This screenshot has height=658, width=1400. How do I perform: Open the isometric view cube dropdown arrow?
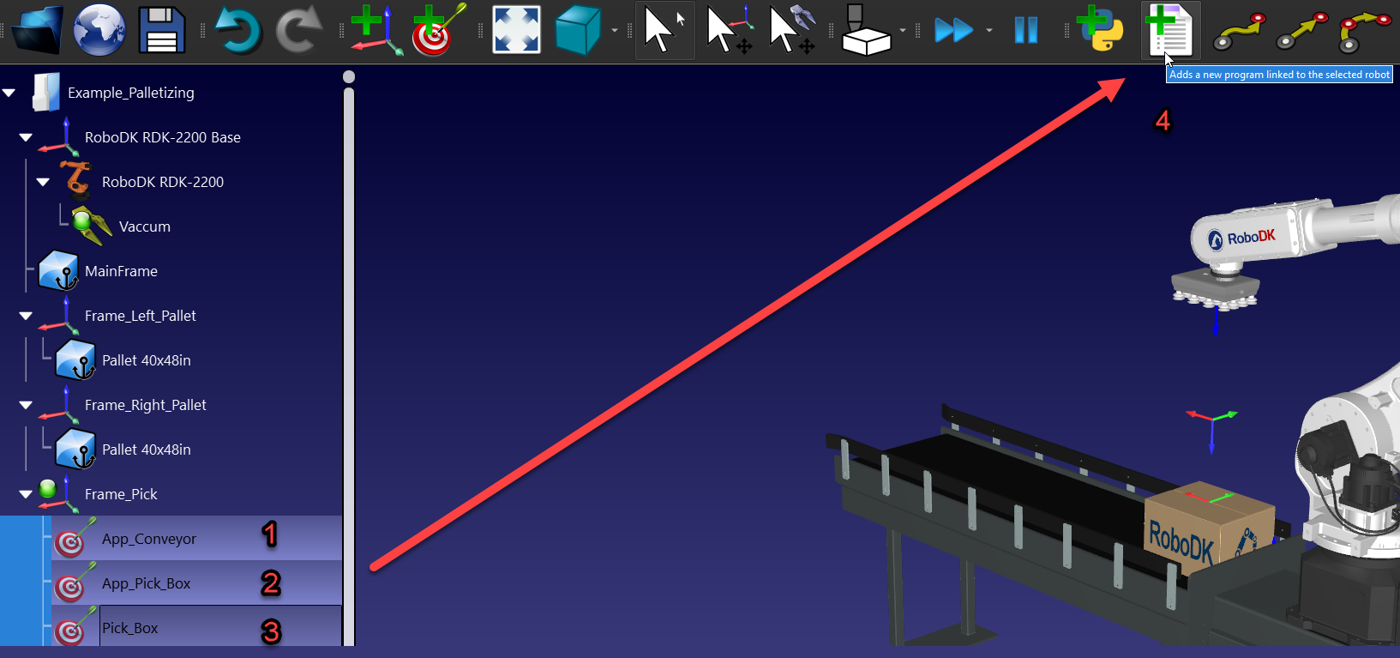click(x=614, y=31)
